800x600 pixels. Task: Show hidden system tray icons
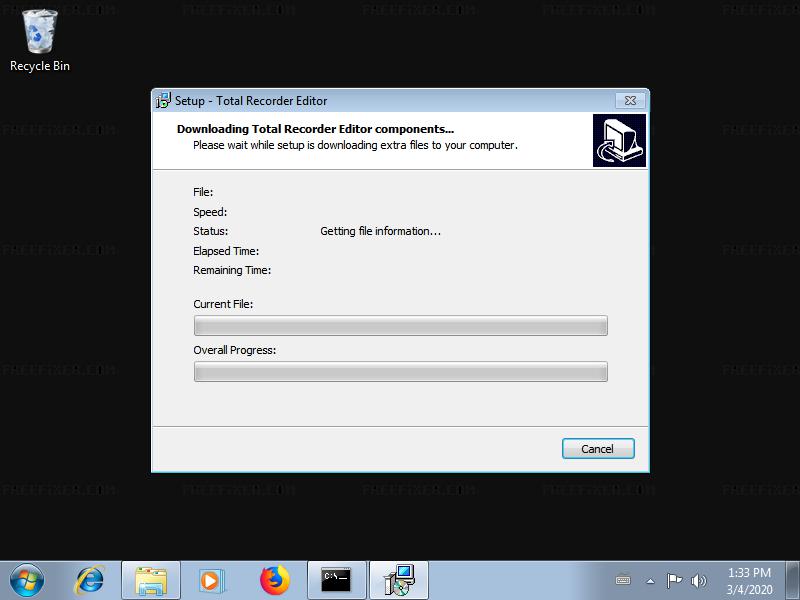(x=651, y=581)
